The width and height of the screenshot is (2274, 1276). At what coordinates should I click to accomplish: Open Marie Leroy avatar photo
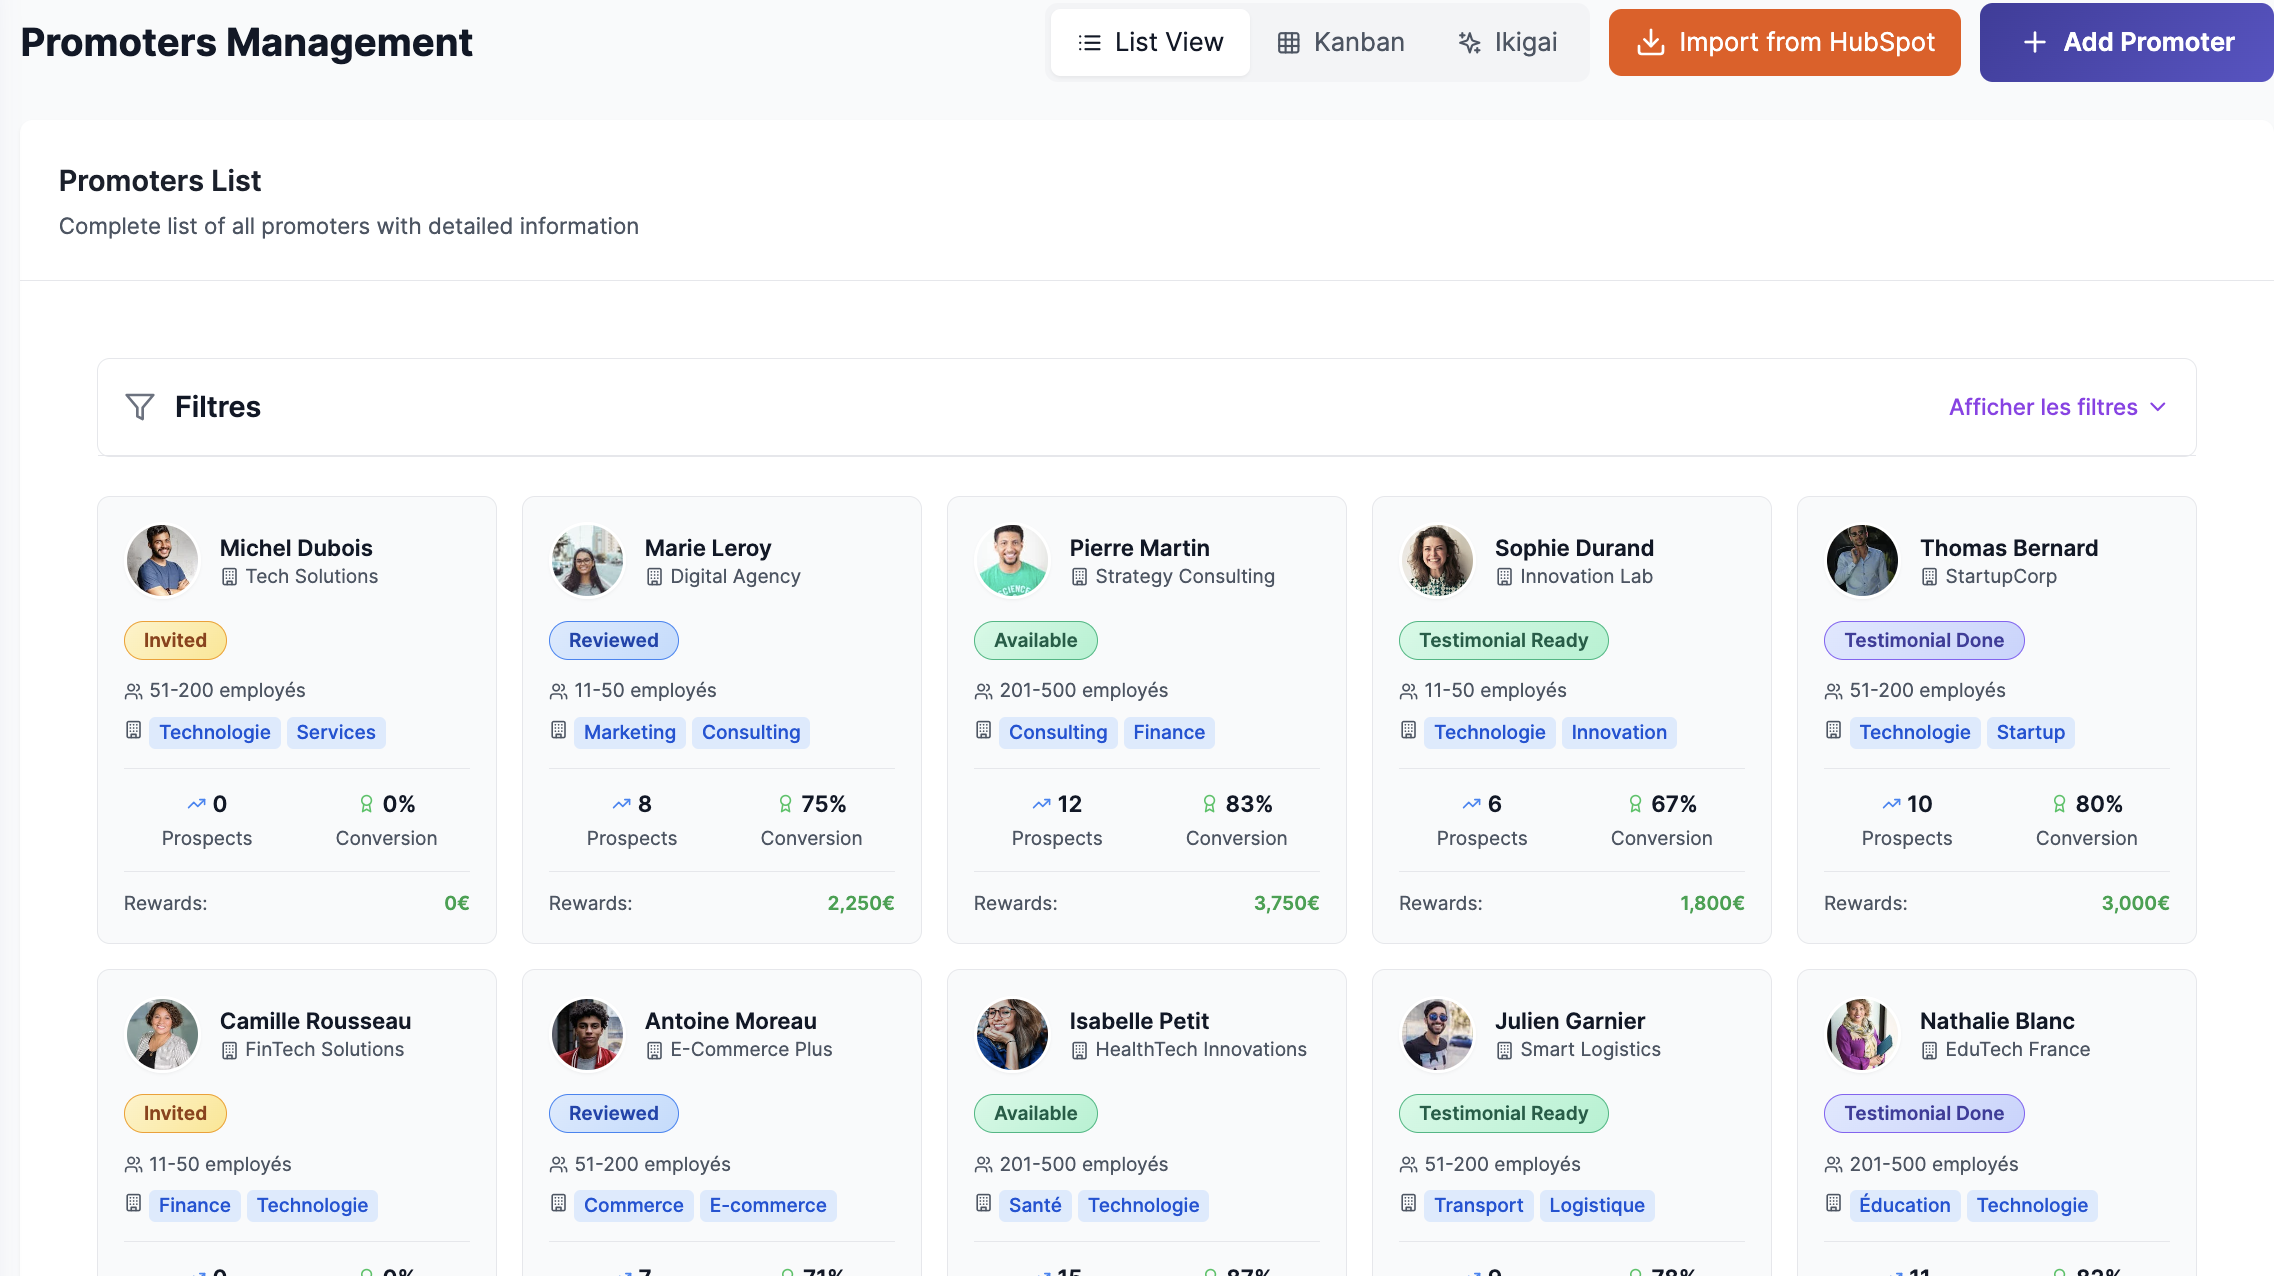pos(587,561)
